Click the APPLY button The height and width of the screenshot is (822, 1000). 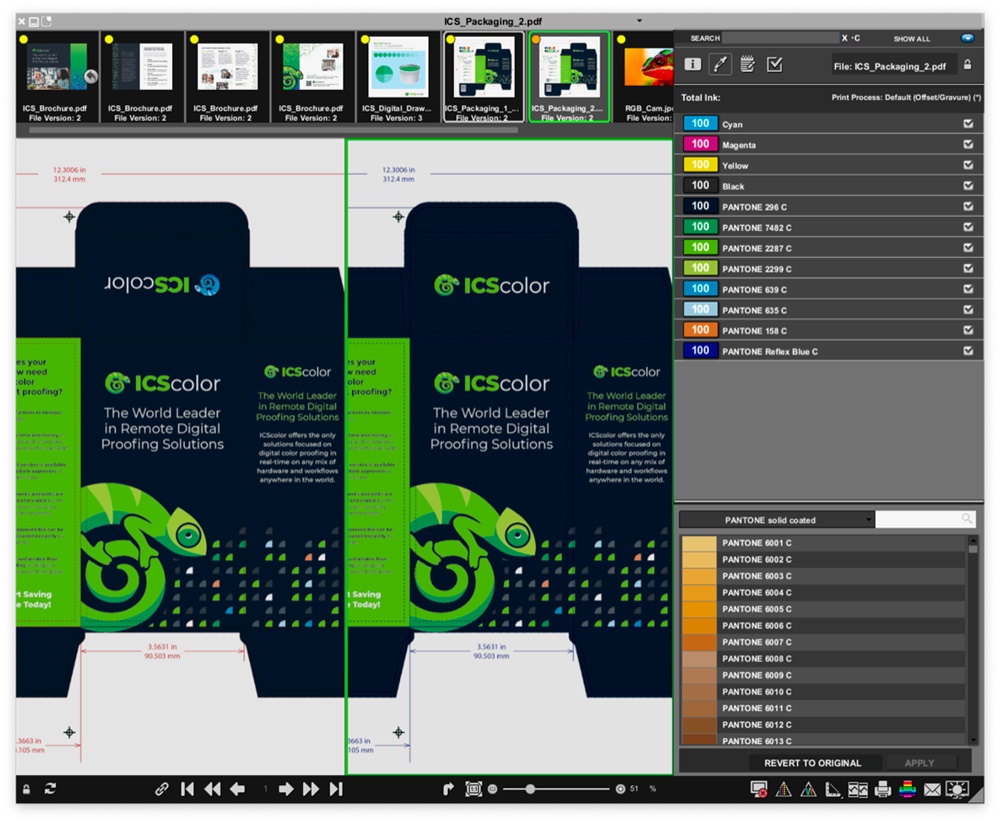point(919,763)
